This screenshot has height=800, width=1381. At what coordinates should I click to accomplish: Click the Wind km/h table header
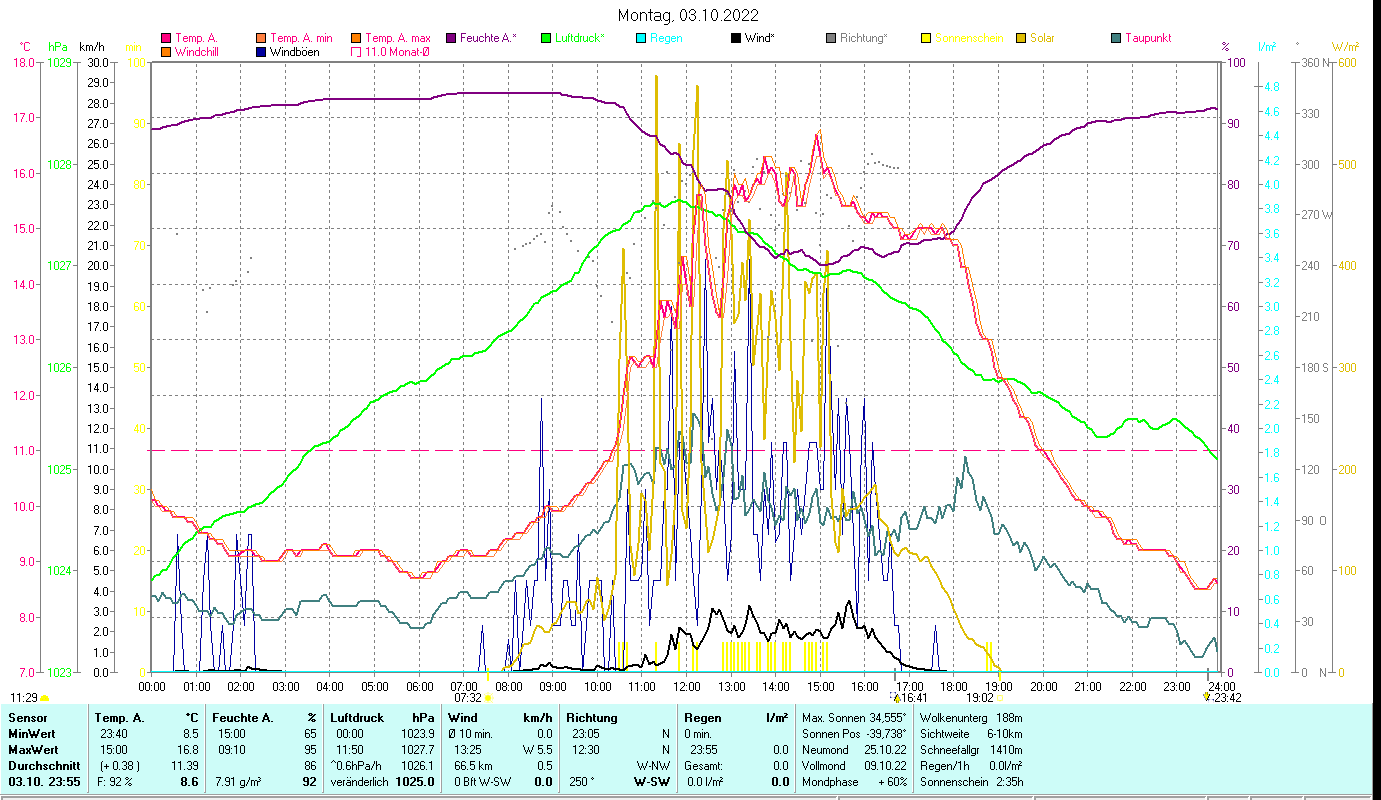click(x=500, y=718)
